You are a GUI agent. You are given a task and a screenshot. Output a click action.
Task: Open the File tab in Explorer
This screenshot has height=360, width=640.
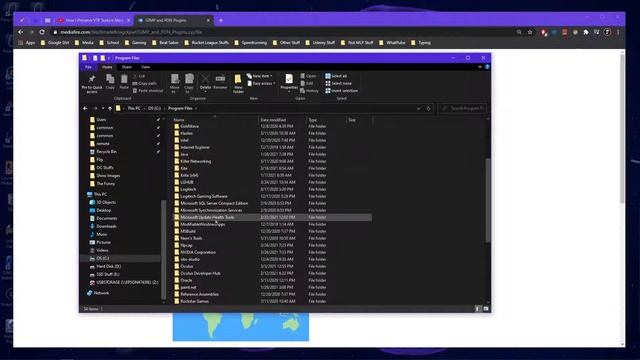88,67
